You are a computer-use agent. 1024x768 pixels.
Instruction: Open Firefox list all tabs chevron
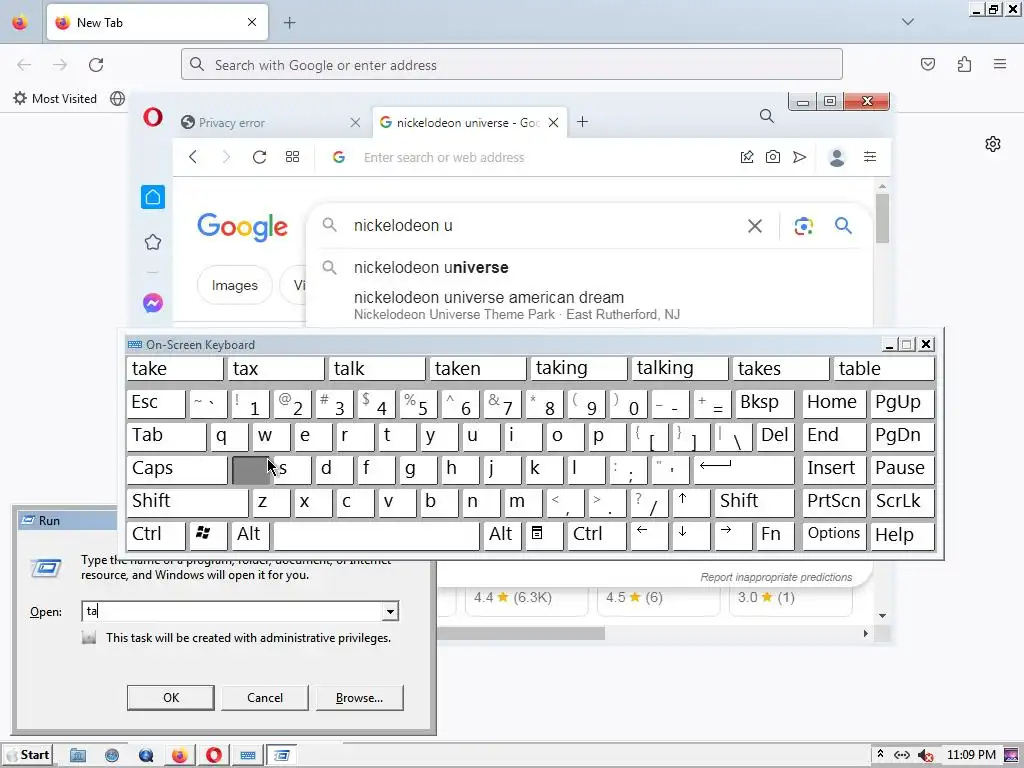pyautogui.click(x=908, y=22)
